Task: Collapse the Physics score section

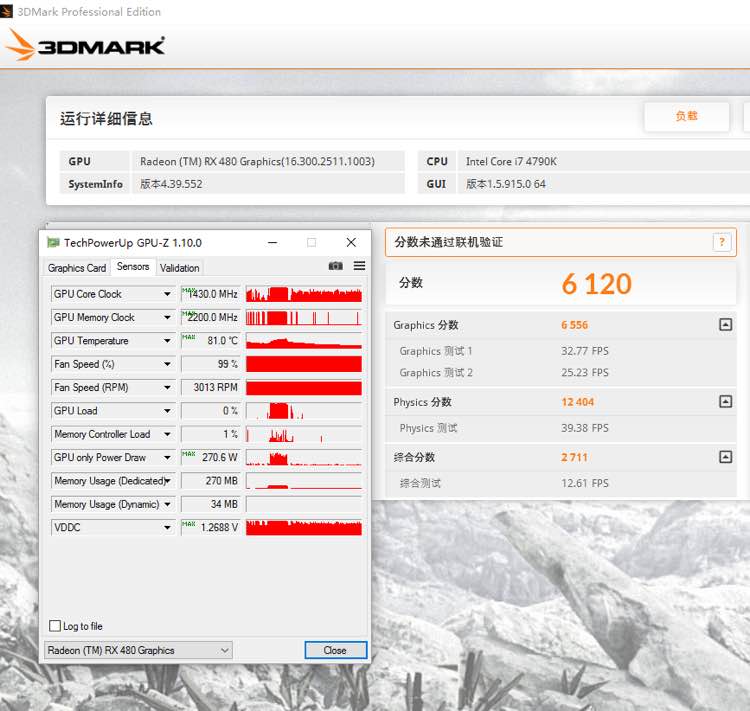Action: pyautogui.click(x=725, y=401)
